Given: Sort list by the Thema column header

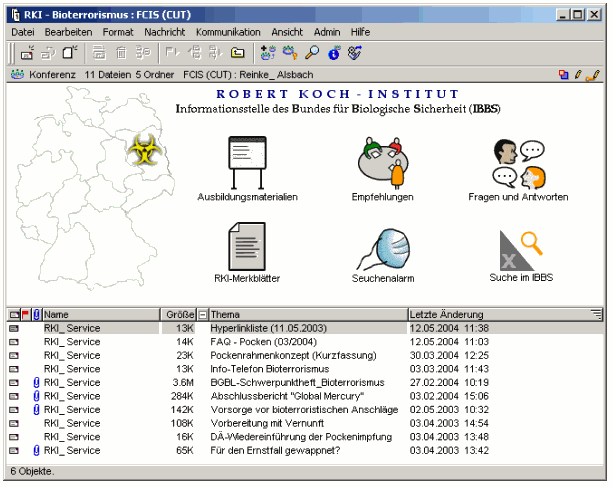Looking at the screenshot, I should pos(309,315).
